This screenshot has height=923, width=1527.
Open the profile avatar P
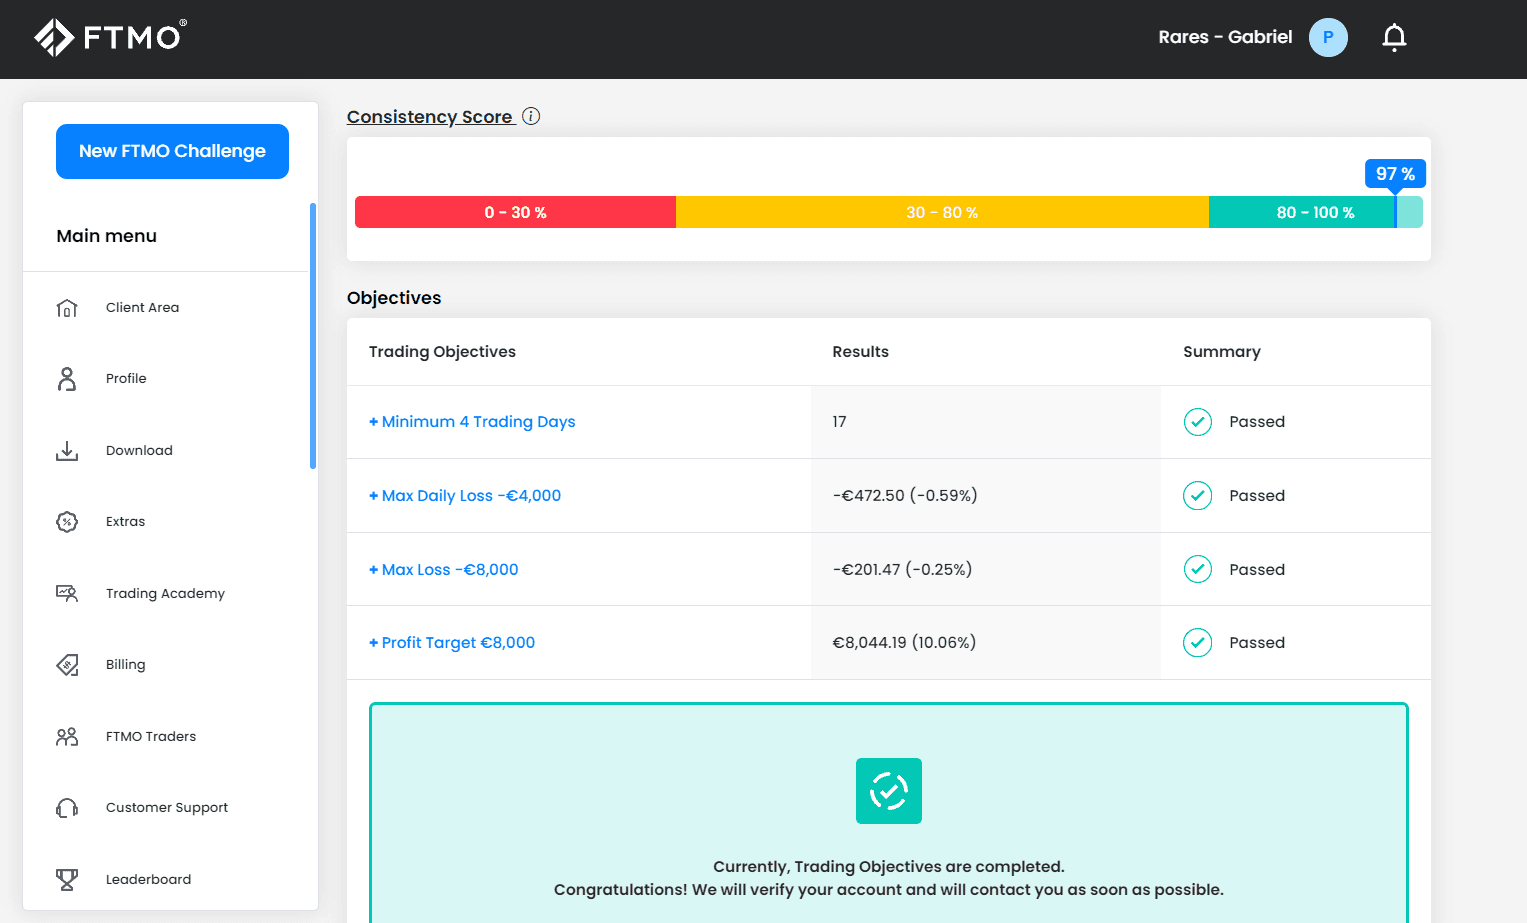[x=1328, y=37]
